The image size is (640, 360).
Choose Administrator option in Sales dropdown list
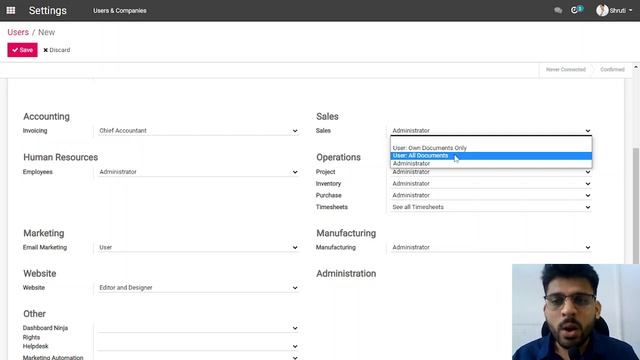point(491,163)
